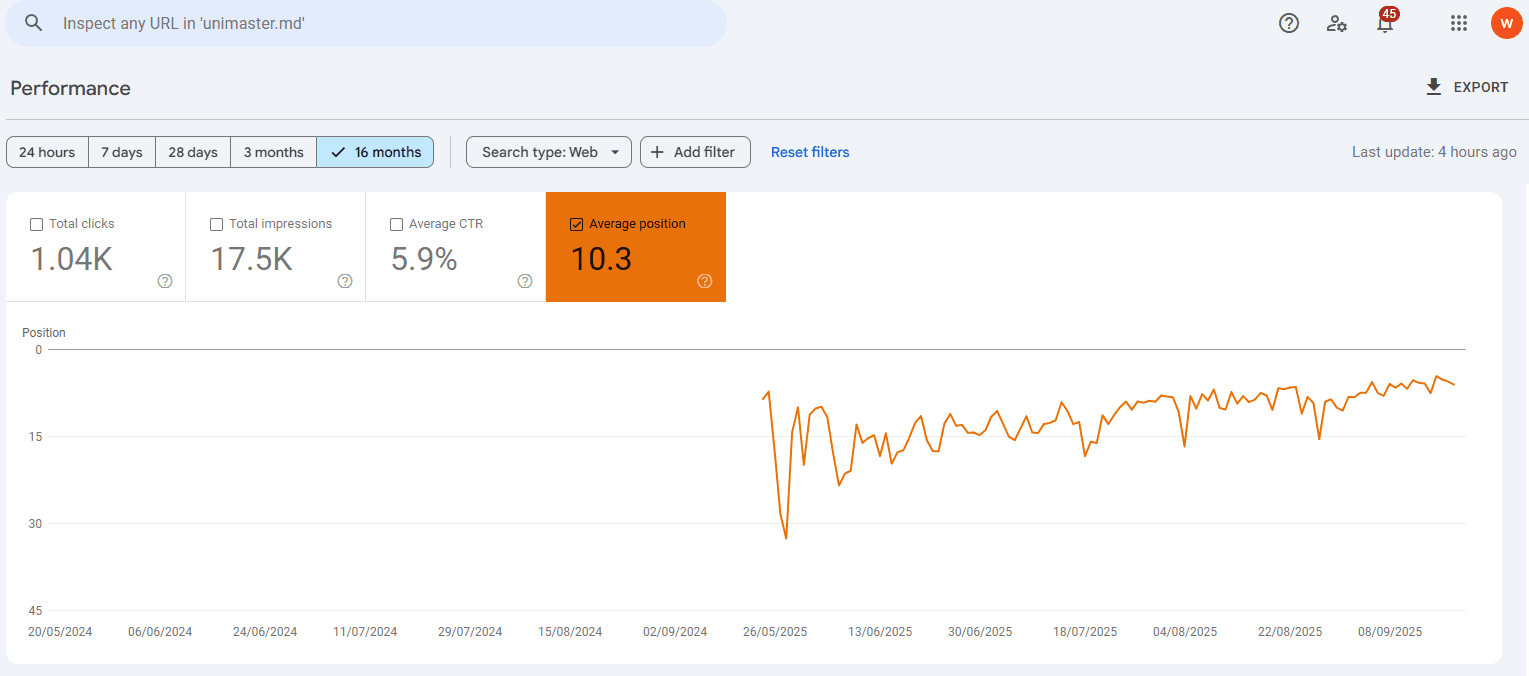Open user management settings icon
1529x676 pixels.
pos(1336,23)
